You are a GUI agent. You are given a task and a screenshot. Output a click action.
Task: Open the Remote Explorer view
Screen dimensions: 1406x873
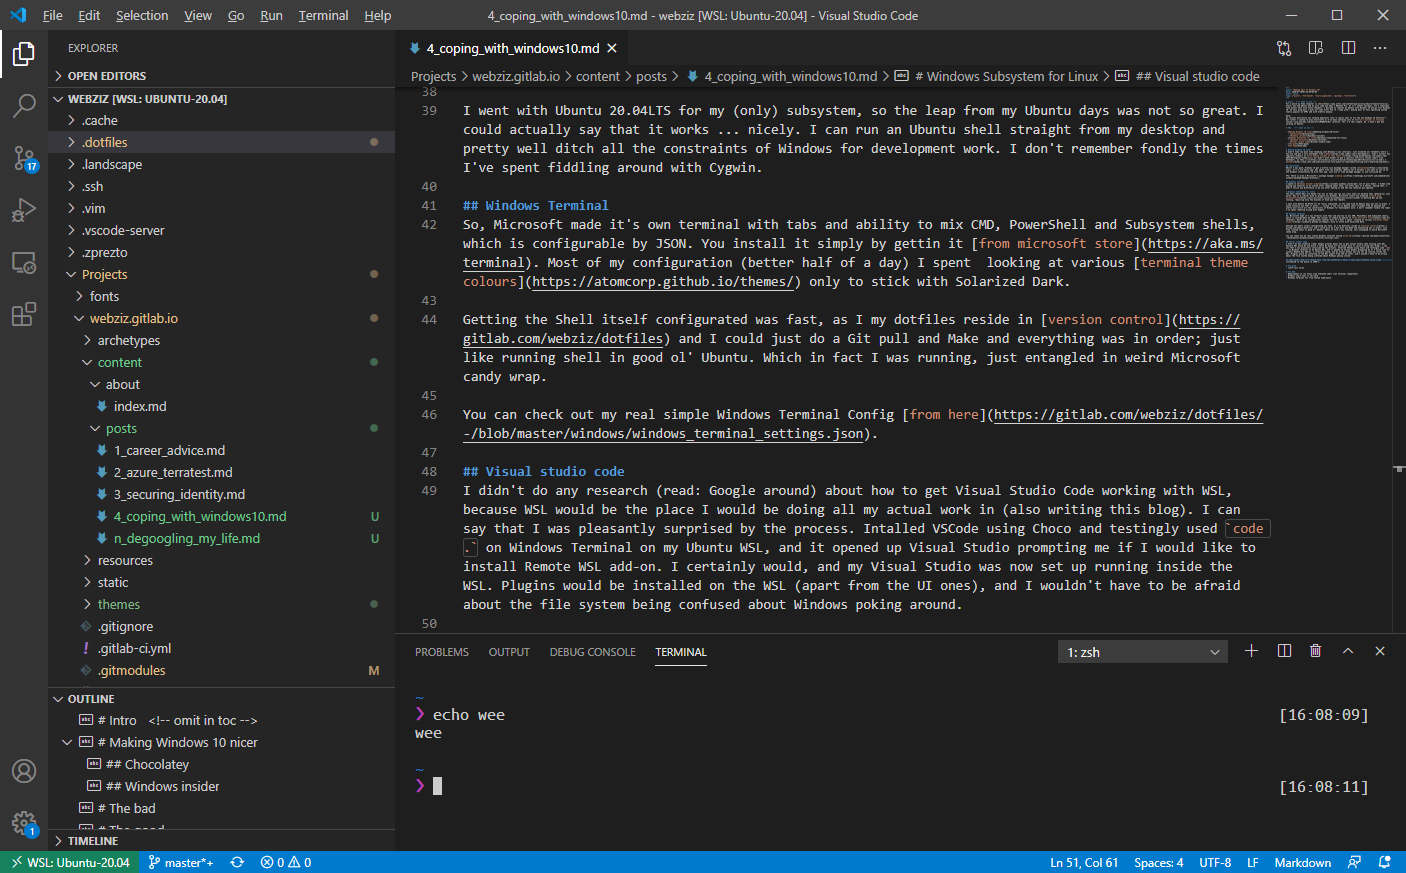click(x=24, y=263)
